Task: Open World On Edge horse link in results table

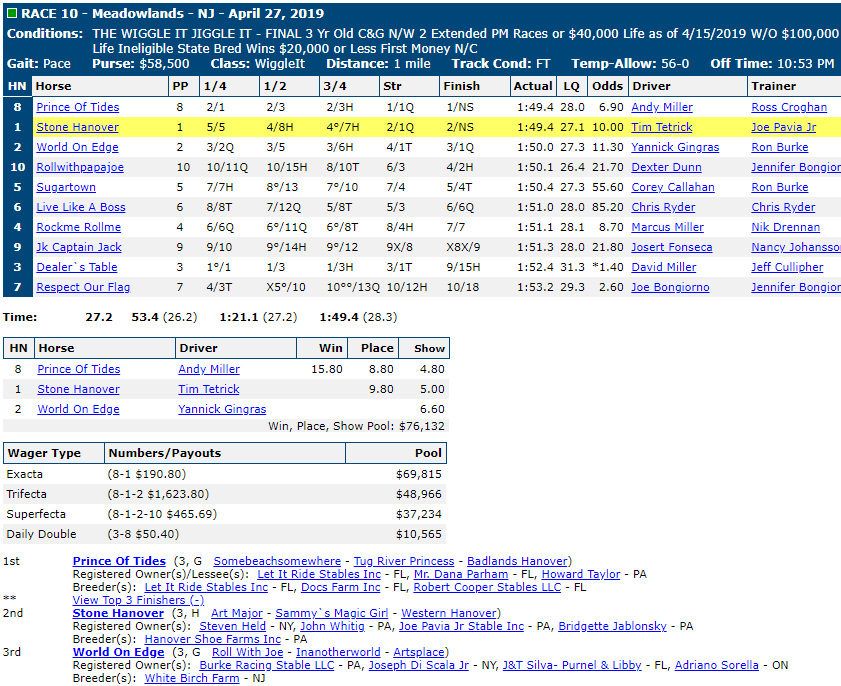Action: pyautogui.click(x=77, y=147)
